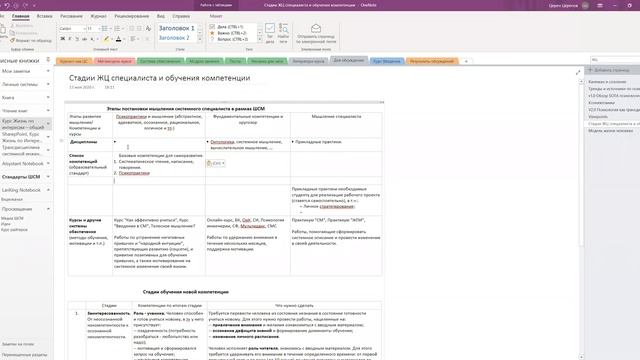
Task: Click Send page by email envelope icon
Action: pyautogui.click(x=316, y=33)
